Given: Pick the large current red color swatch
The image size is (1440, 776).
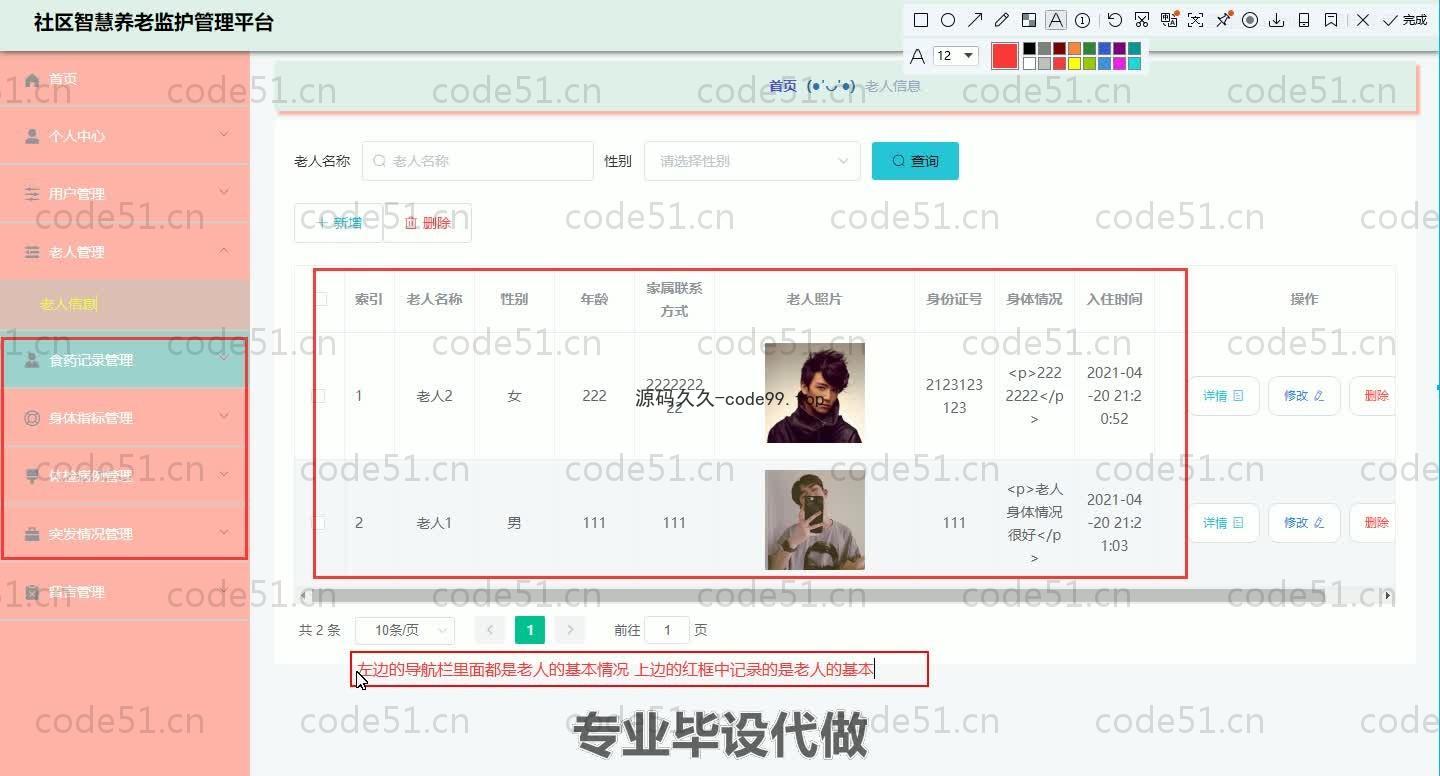Looking at the screenshot, I should (1004, 56).
